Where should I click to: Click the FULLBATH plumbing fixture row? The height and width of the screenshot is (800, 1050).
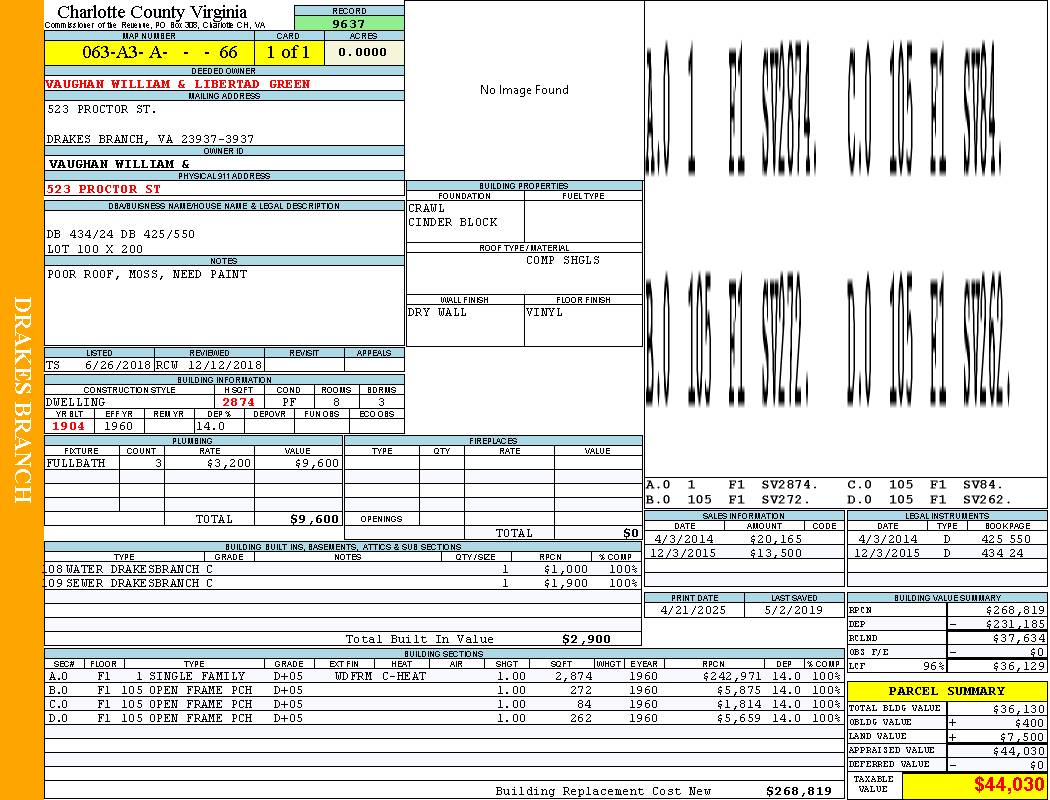point(194,463)
